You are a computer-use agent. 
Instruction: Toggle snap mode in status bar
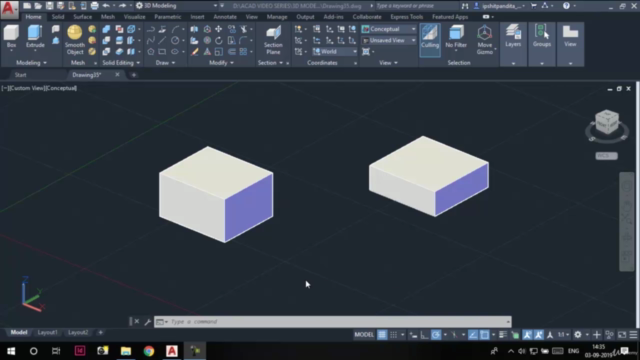coord(393,335)
